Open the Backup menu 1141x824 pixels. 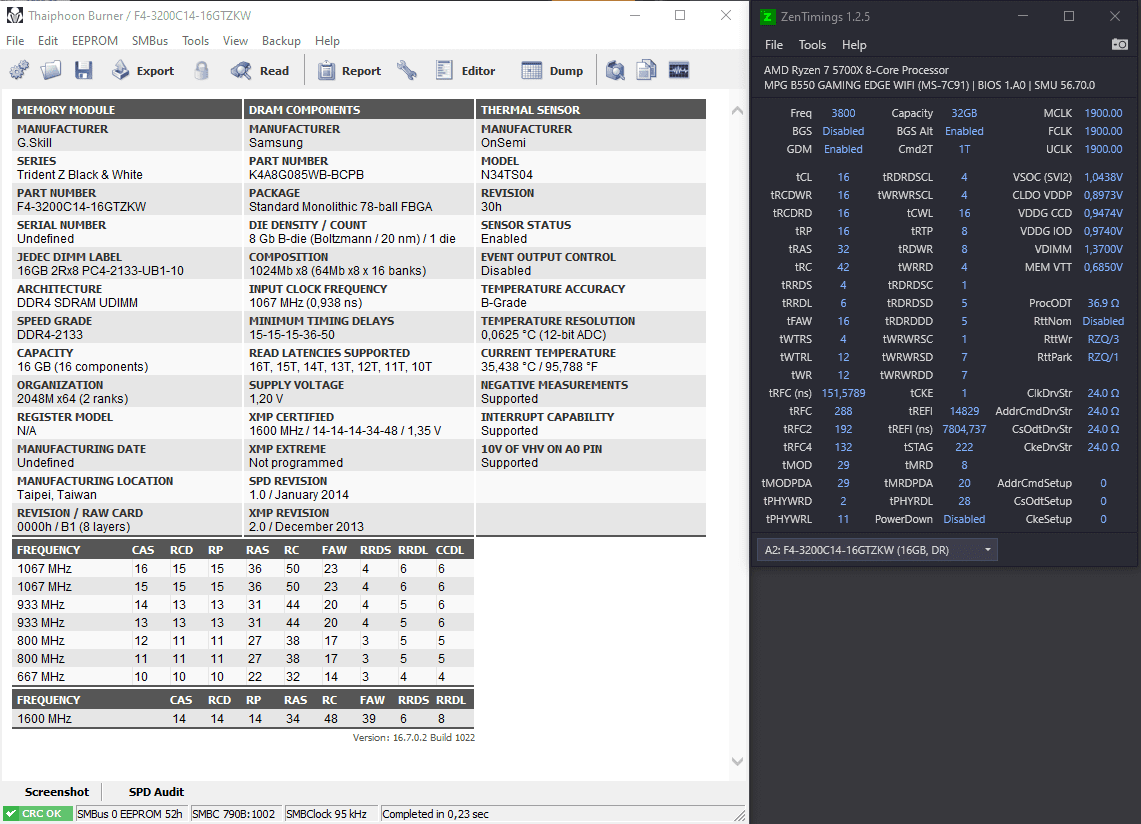click(281, 41)
